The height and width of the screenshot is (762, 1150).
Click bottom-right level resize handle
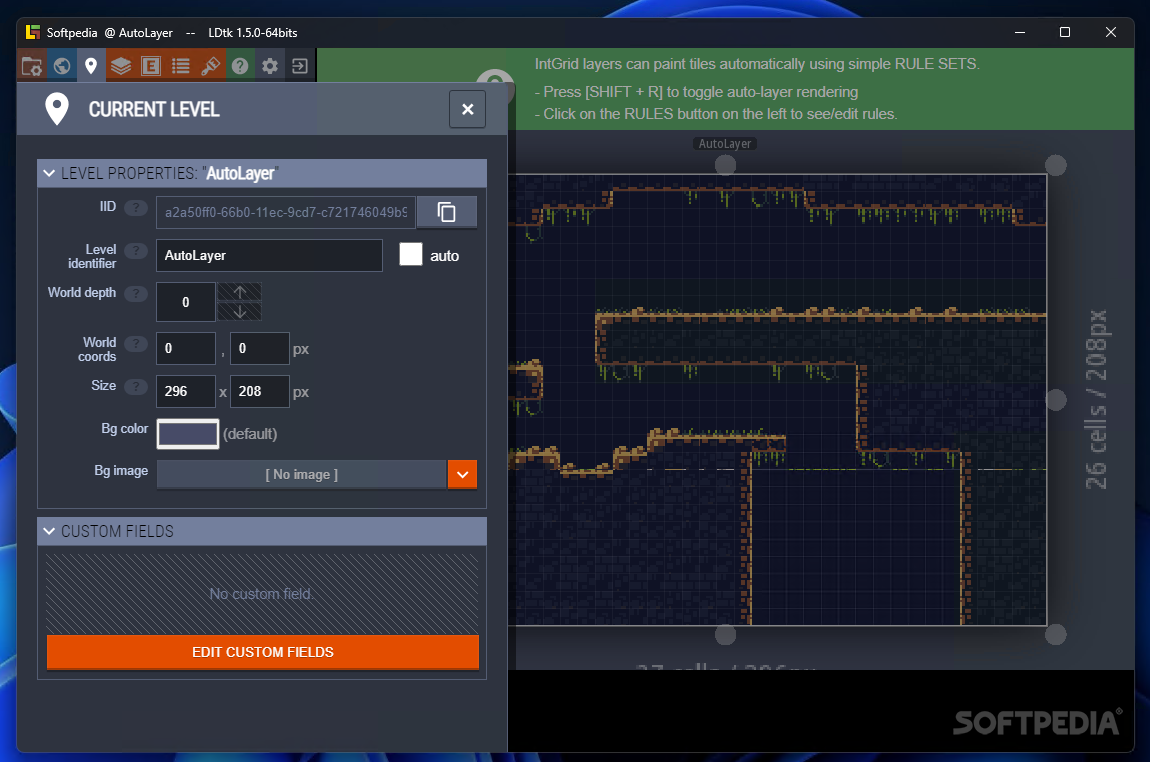tap(1055, 634)
